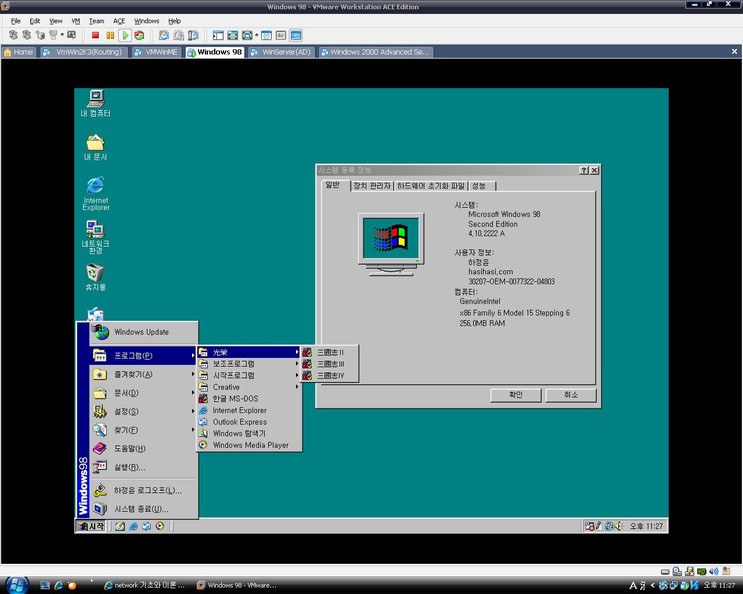Switch to Windows 2000 Advanced Server tab
Screen dimensions: 743x594
[375, 52]
